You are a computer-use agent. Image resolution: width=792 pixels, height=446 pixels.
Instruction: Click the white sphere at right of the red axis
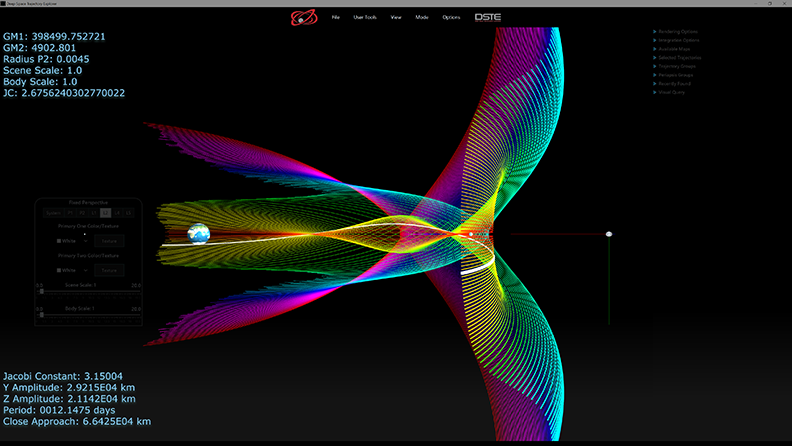coord(609,234)
